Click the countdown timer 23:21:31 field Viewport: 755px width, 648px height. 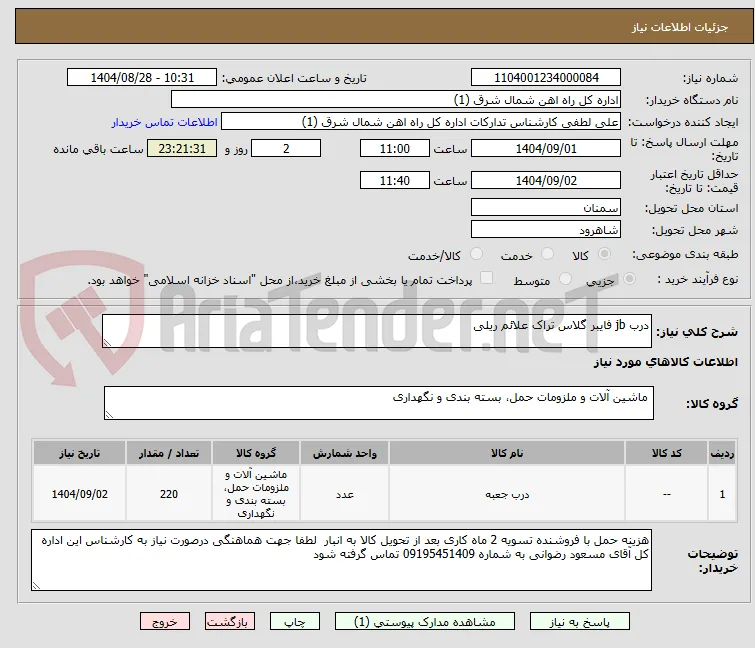[182, 148]
